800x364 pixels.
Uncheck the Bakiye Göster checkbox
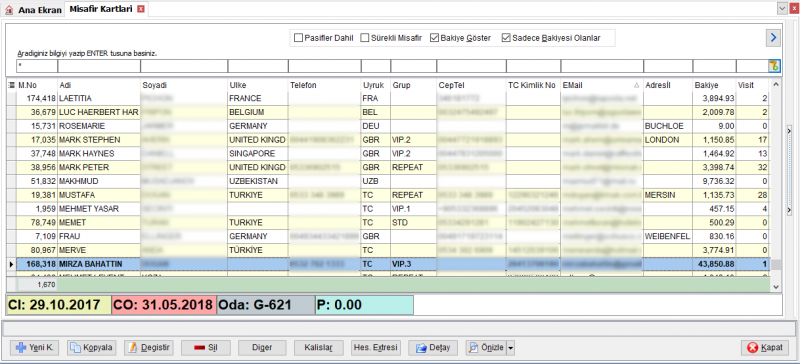point(434,38)
